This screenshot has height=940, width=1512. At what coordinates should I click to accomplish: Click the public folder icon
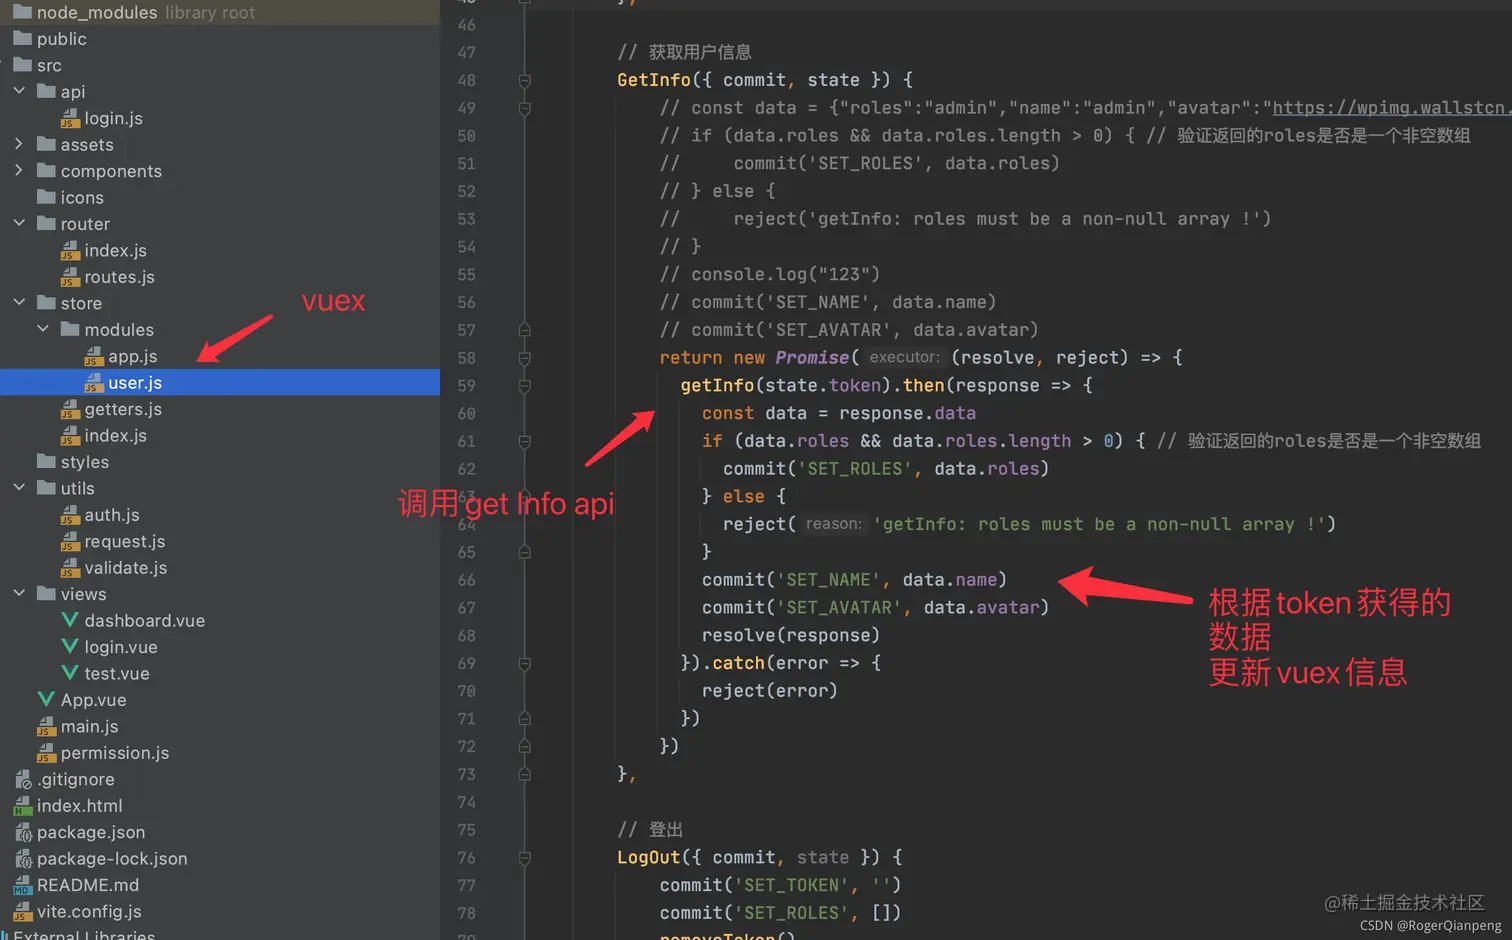pyautogui.click(x=23, y=38)
